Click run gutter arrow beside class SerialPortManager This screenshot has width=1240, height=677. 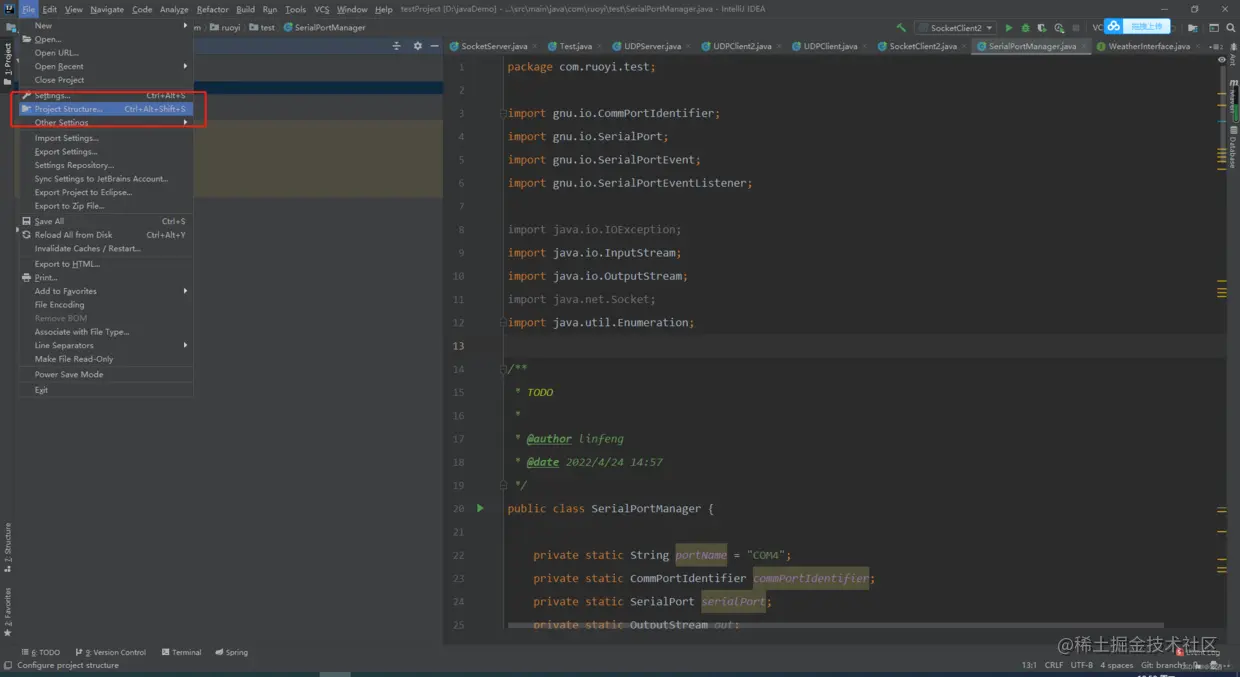(x=480, y=508)
